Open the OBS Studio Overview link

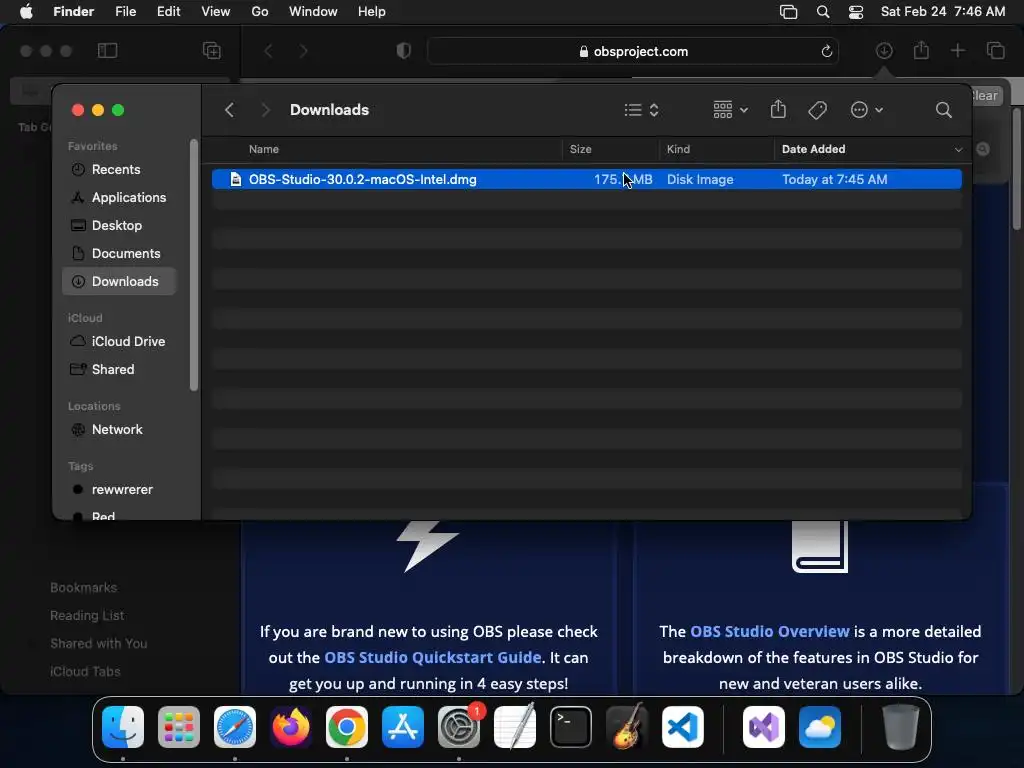tap(770, 632)
